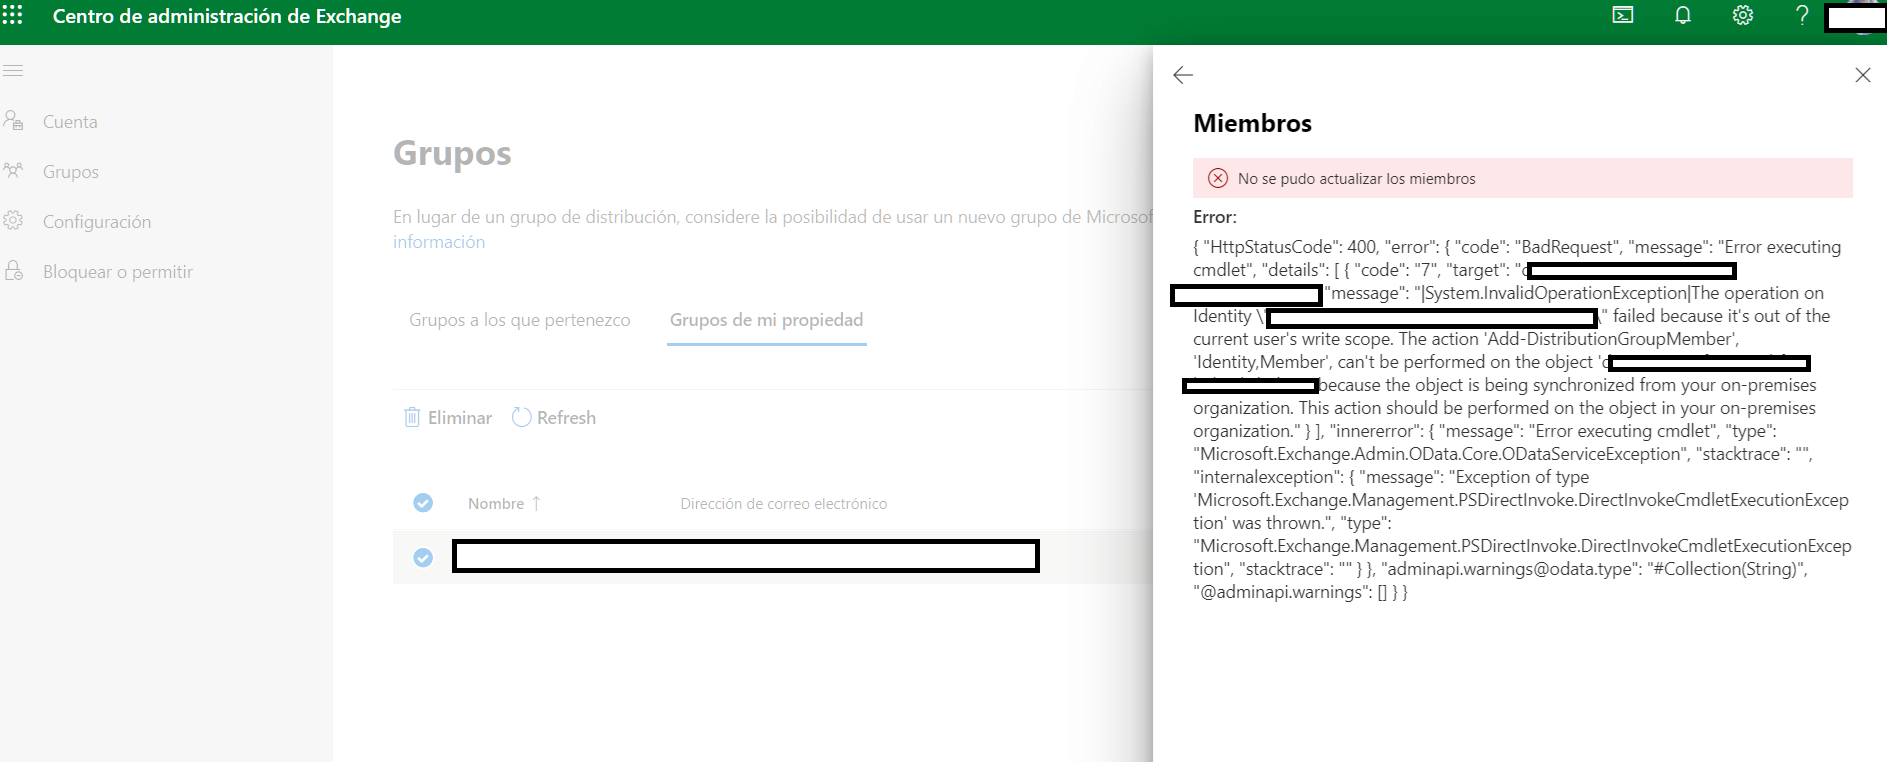Deselect the checked group row
This screenshot has width=1887, height=762.
[x=423, y=557]
